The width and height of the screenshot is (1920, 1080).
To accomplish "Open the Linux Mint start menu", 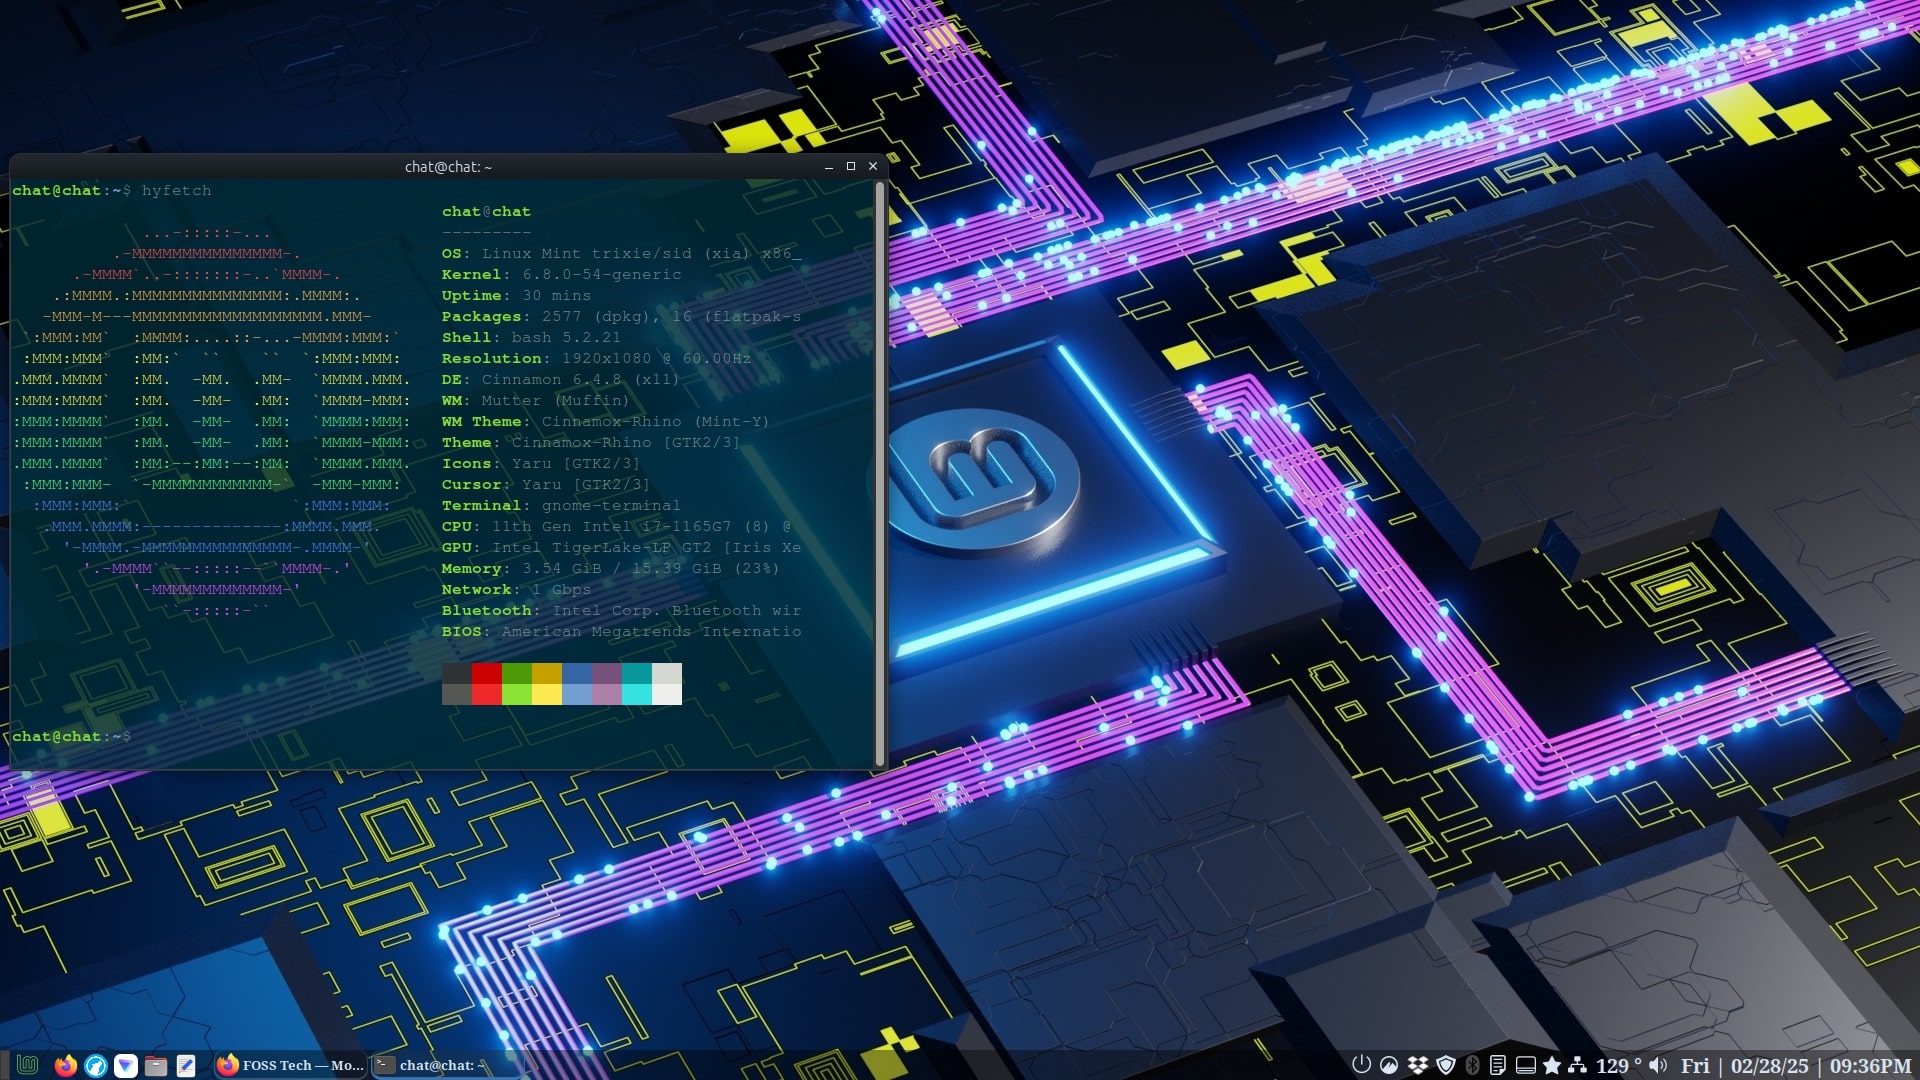I will click(27, 1065).
